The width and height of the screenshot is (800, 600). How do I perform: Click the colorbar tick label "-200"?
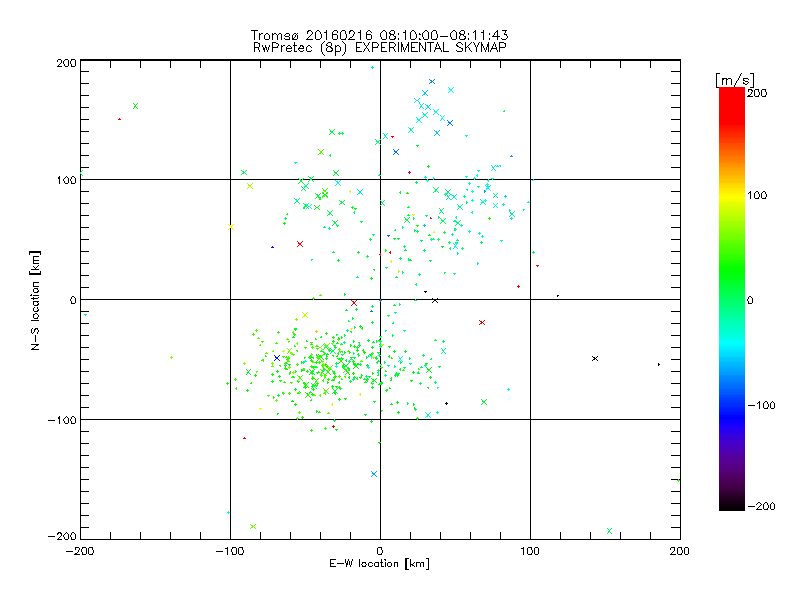point(761,506)
